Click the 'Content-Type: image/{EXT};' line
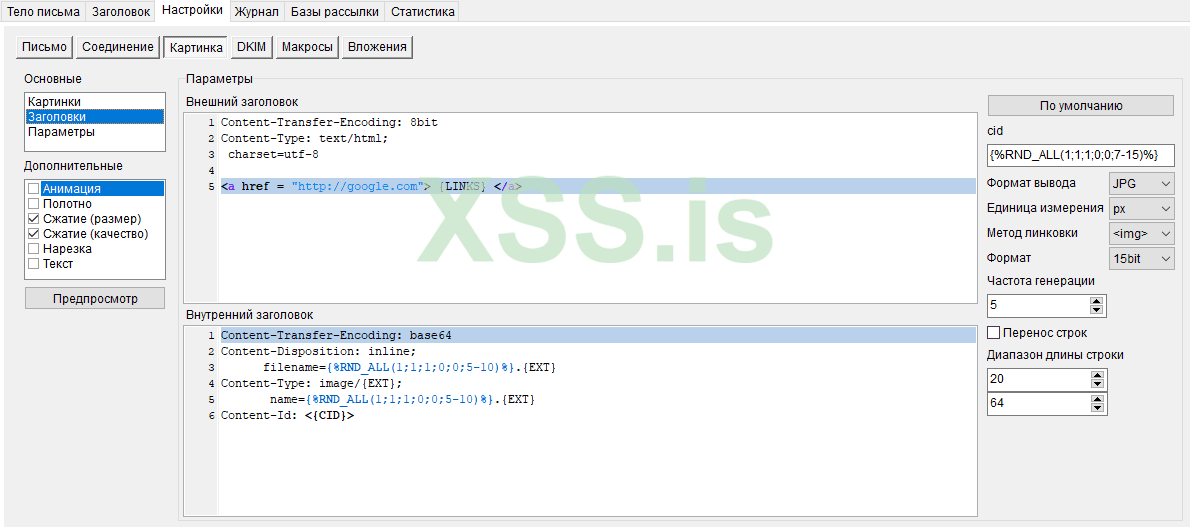This screenshot has height=527, width=1190. click(x=312, y=383)
